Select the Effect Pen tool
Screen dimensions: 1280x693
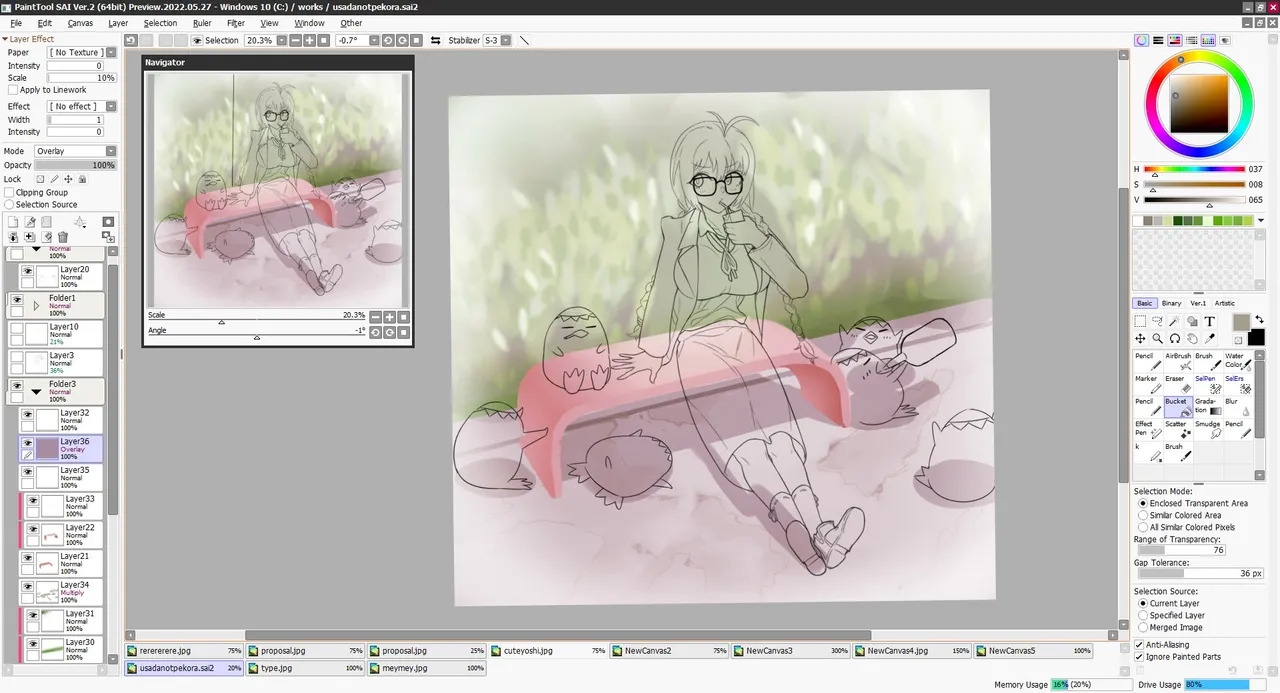click(1147, 430)
